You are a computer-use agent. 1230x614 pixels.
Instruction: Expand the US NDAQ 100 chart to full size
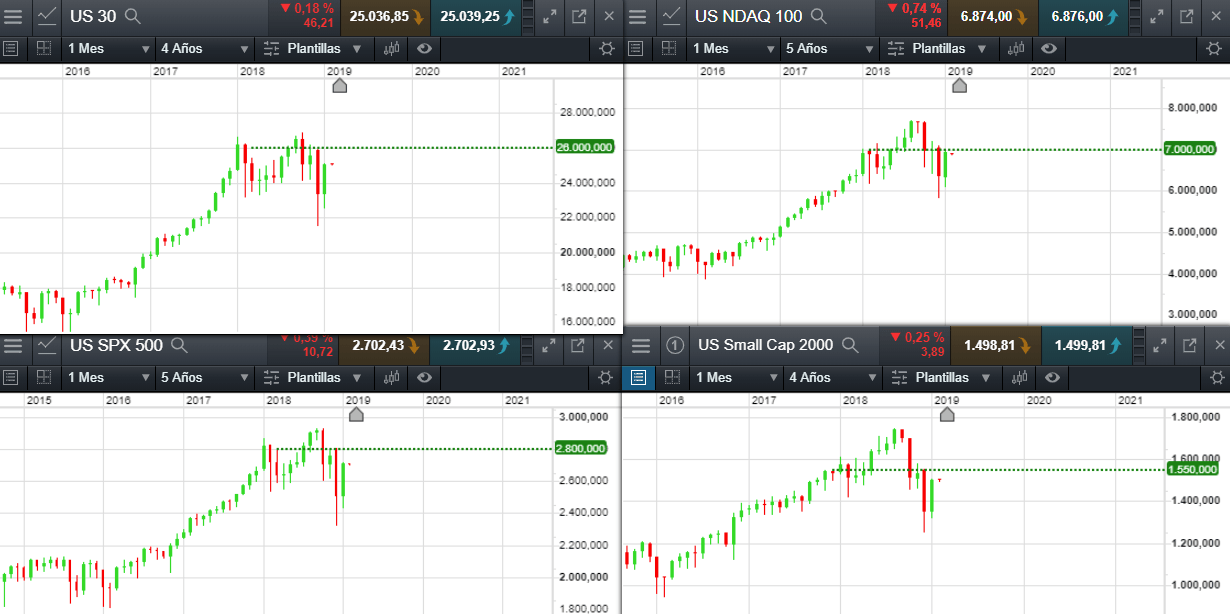pyautogui.click(x=1156, y=16)
